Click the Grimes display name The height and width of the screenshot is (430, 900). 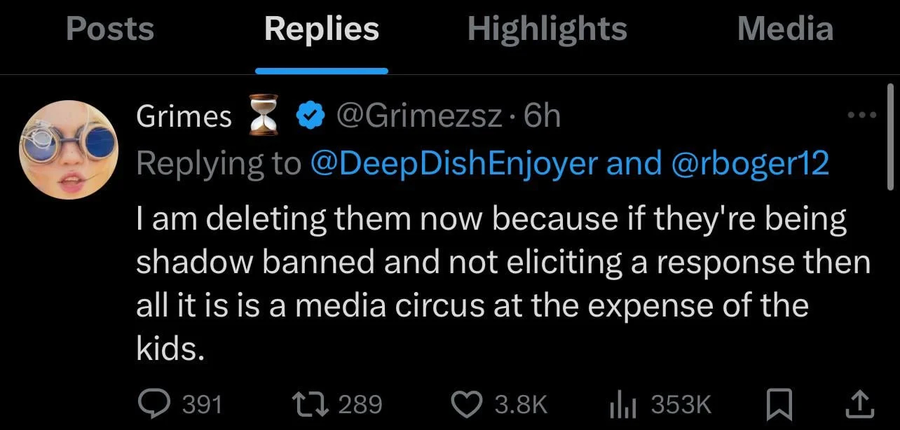coord(182,117)
